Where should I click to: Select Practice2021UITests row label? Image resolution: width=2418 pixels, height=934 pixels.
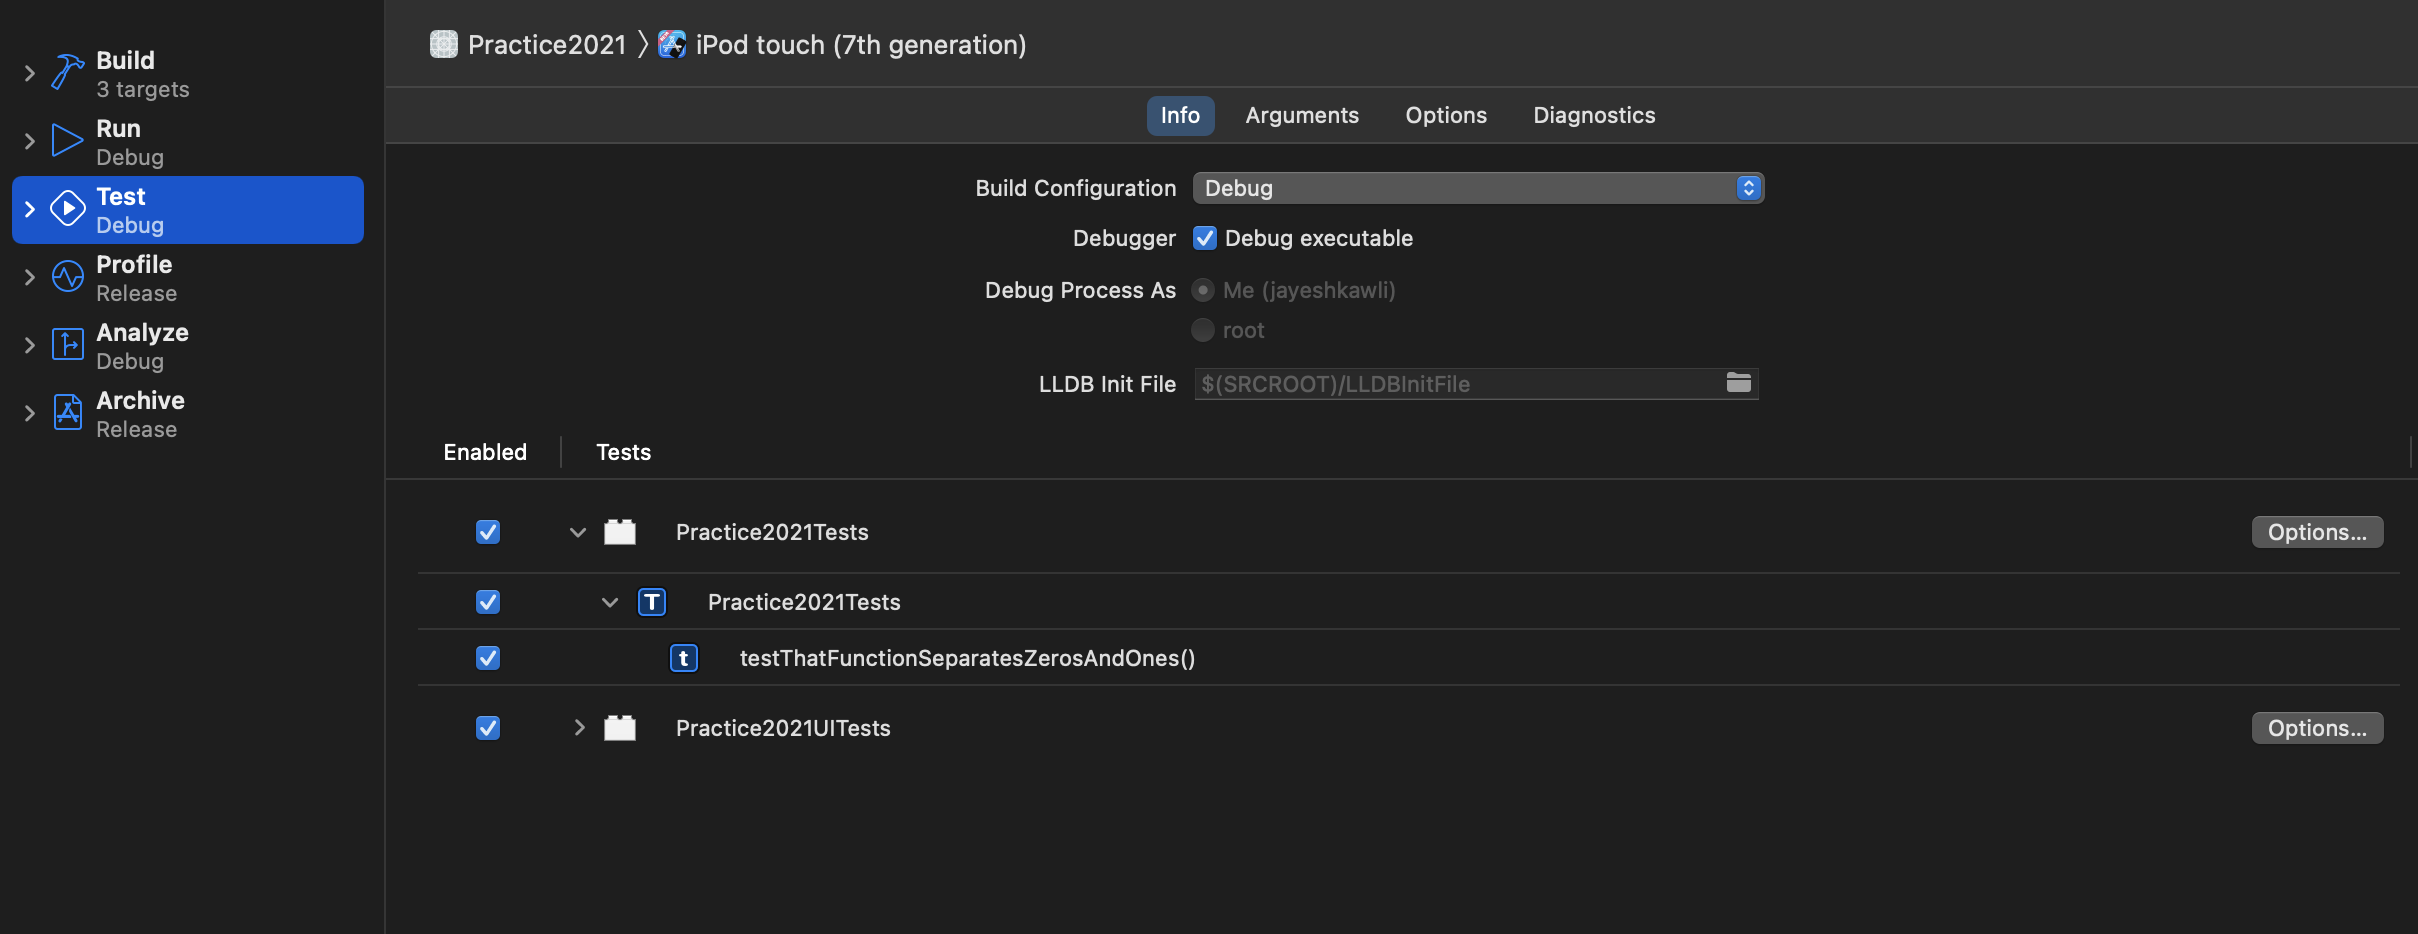tap(783, 728)
